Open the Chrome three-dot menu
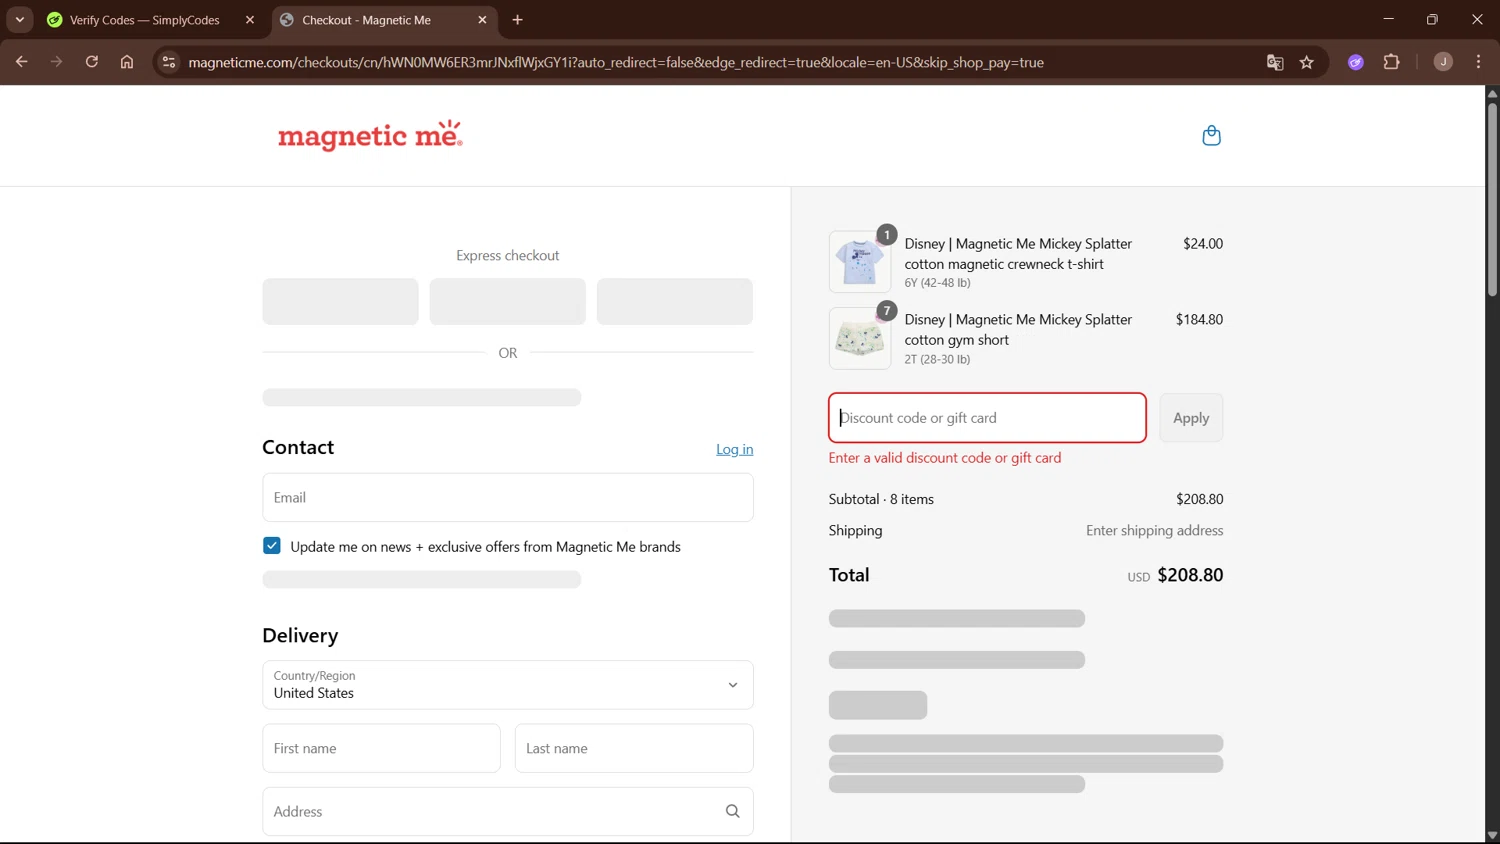The width and height of the screenshot is (1500, 844). pyautogui.click(x=1478, y=62)
